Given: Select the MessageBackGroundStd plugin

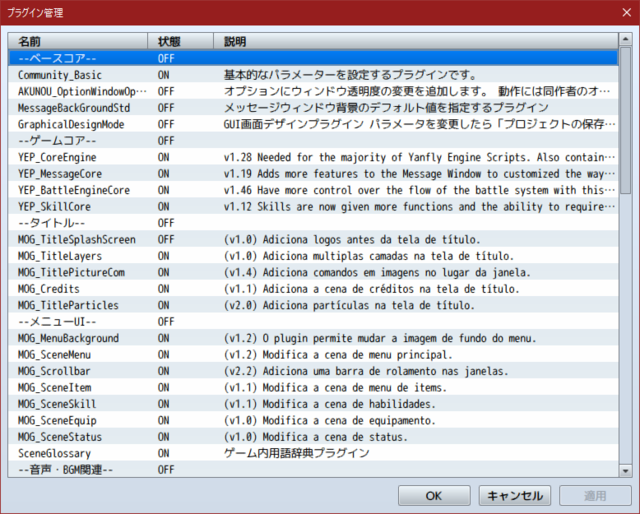Looking at the screenshot, I should point(313,108).
